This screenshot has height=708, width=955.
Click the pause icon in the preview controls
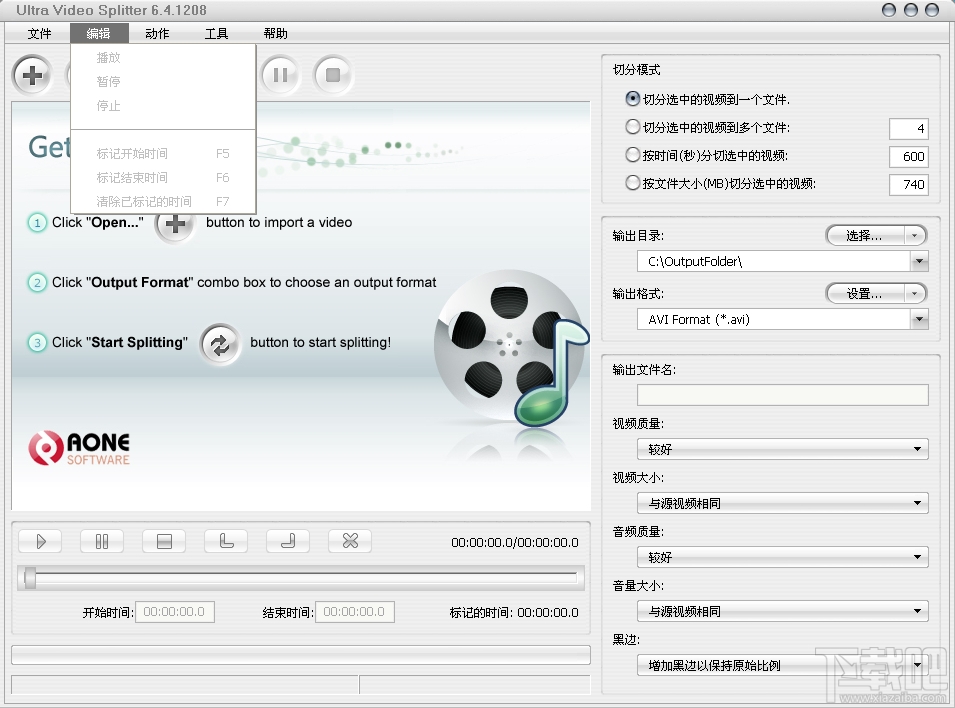point(102,540)
